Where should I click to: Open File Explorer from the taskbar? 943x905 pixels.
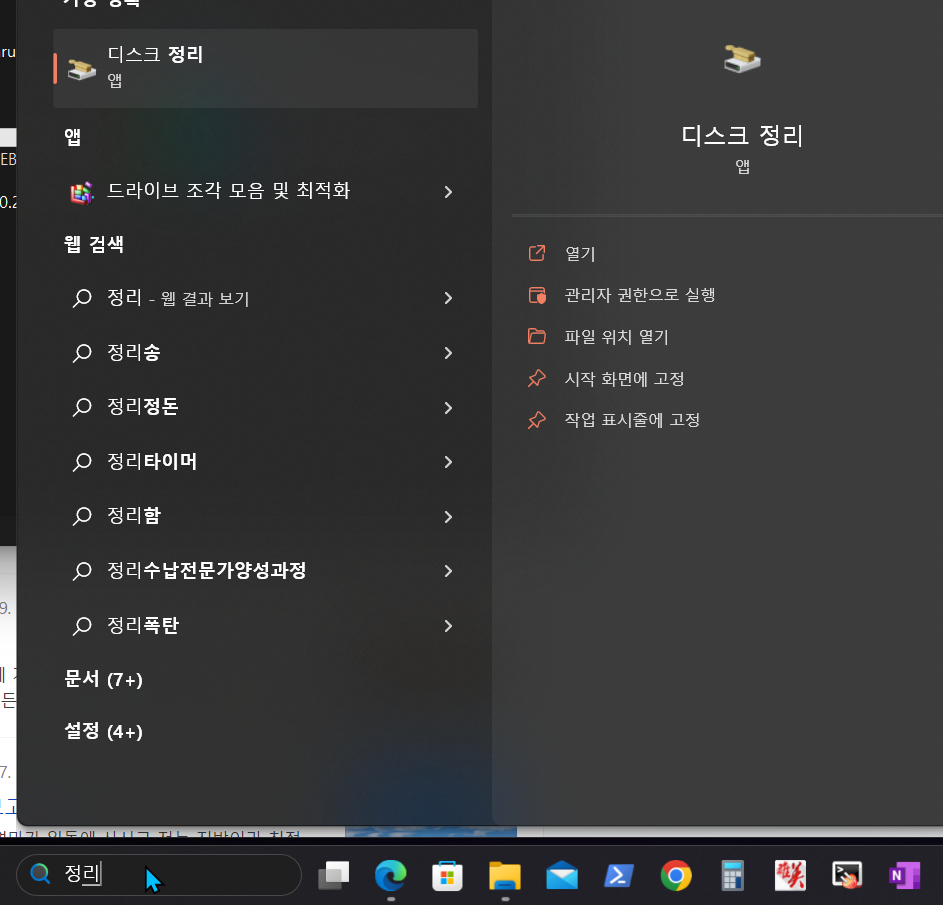505,876
